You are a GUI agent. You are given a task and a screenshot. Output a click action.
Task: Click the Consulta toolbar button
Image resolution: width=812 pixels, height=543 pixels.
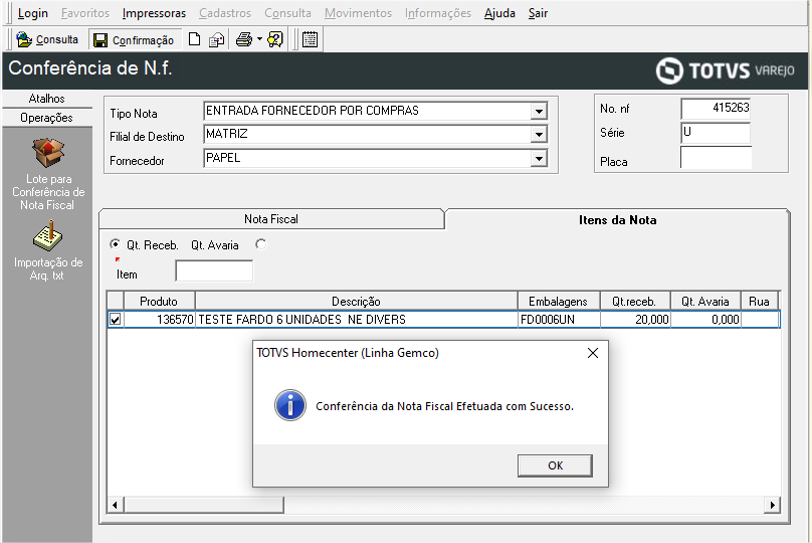click(47, 39)
